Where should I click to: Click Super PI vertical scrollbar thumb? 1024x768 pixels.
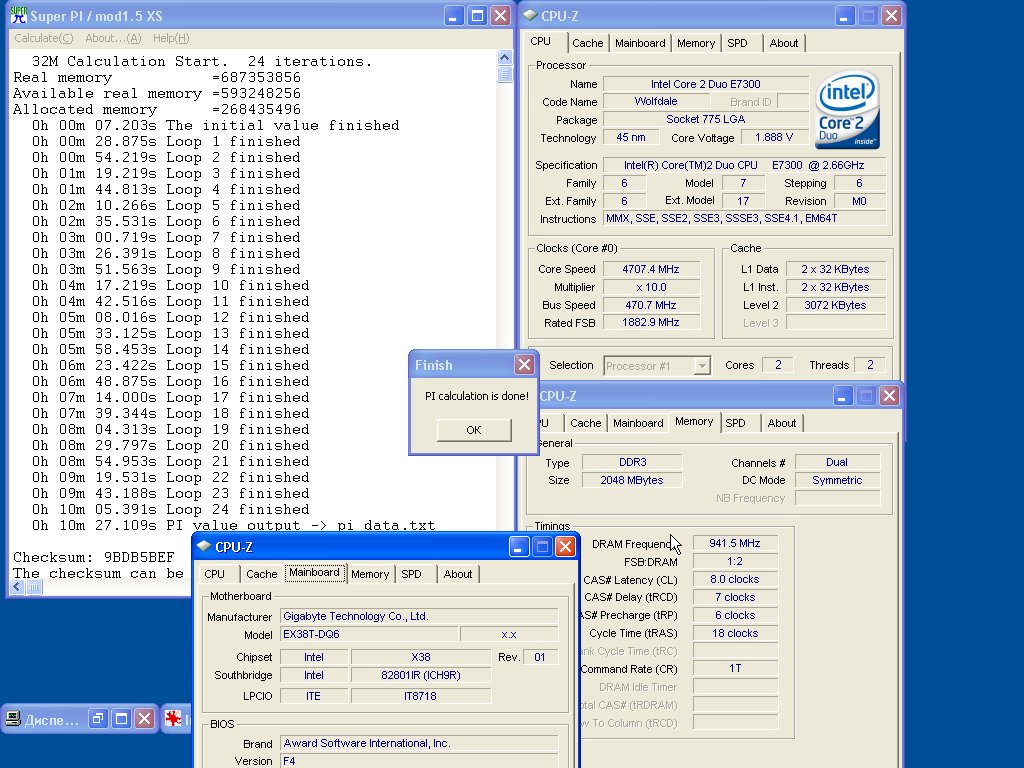coord(504,74)
